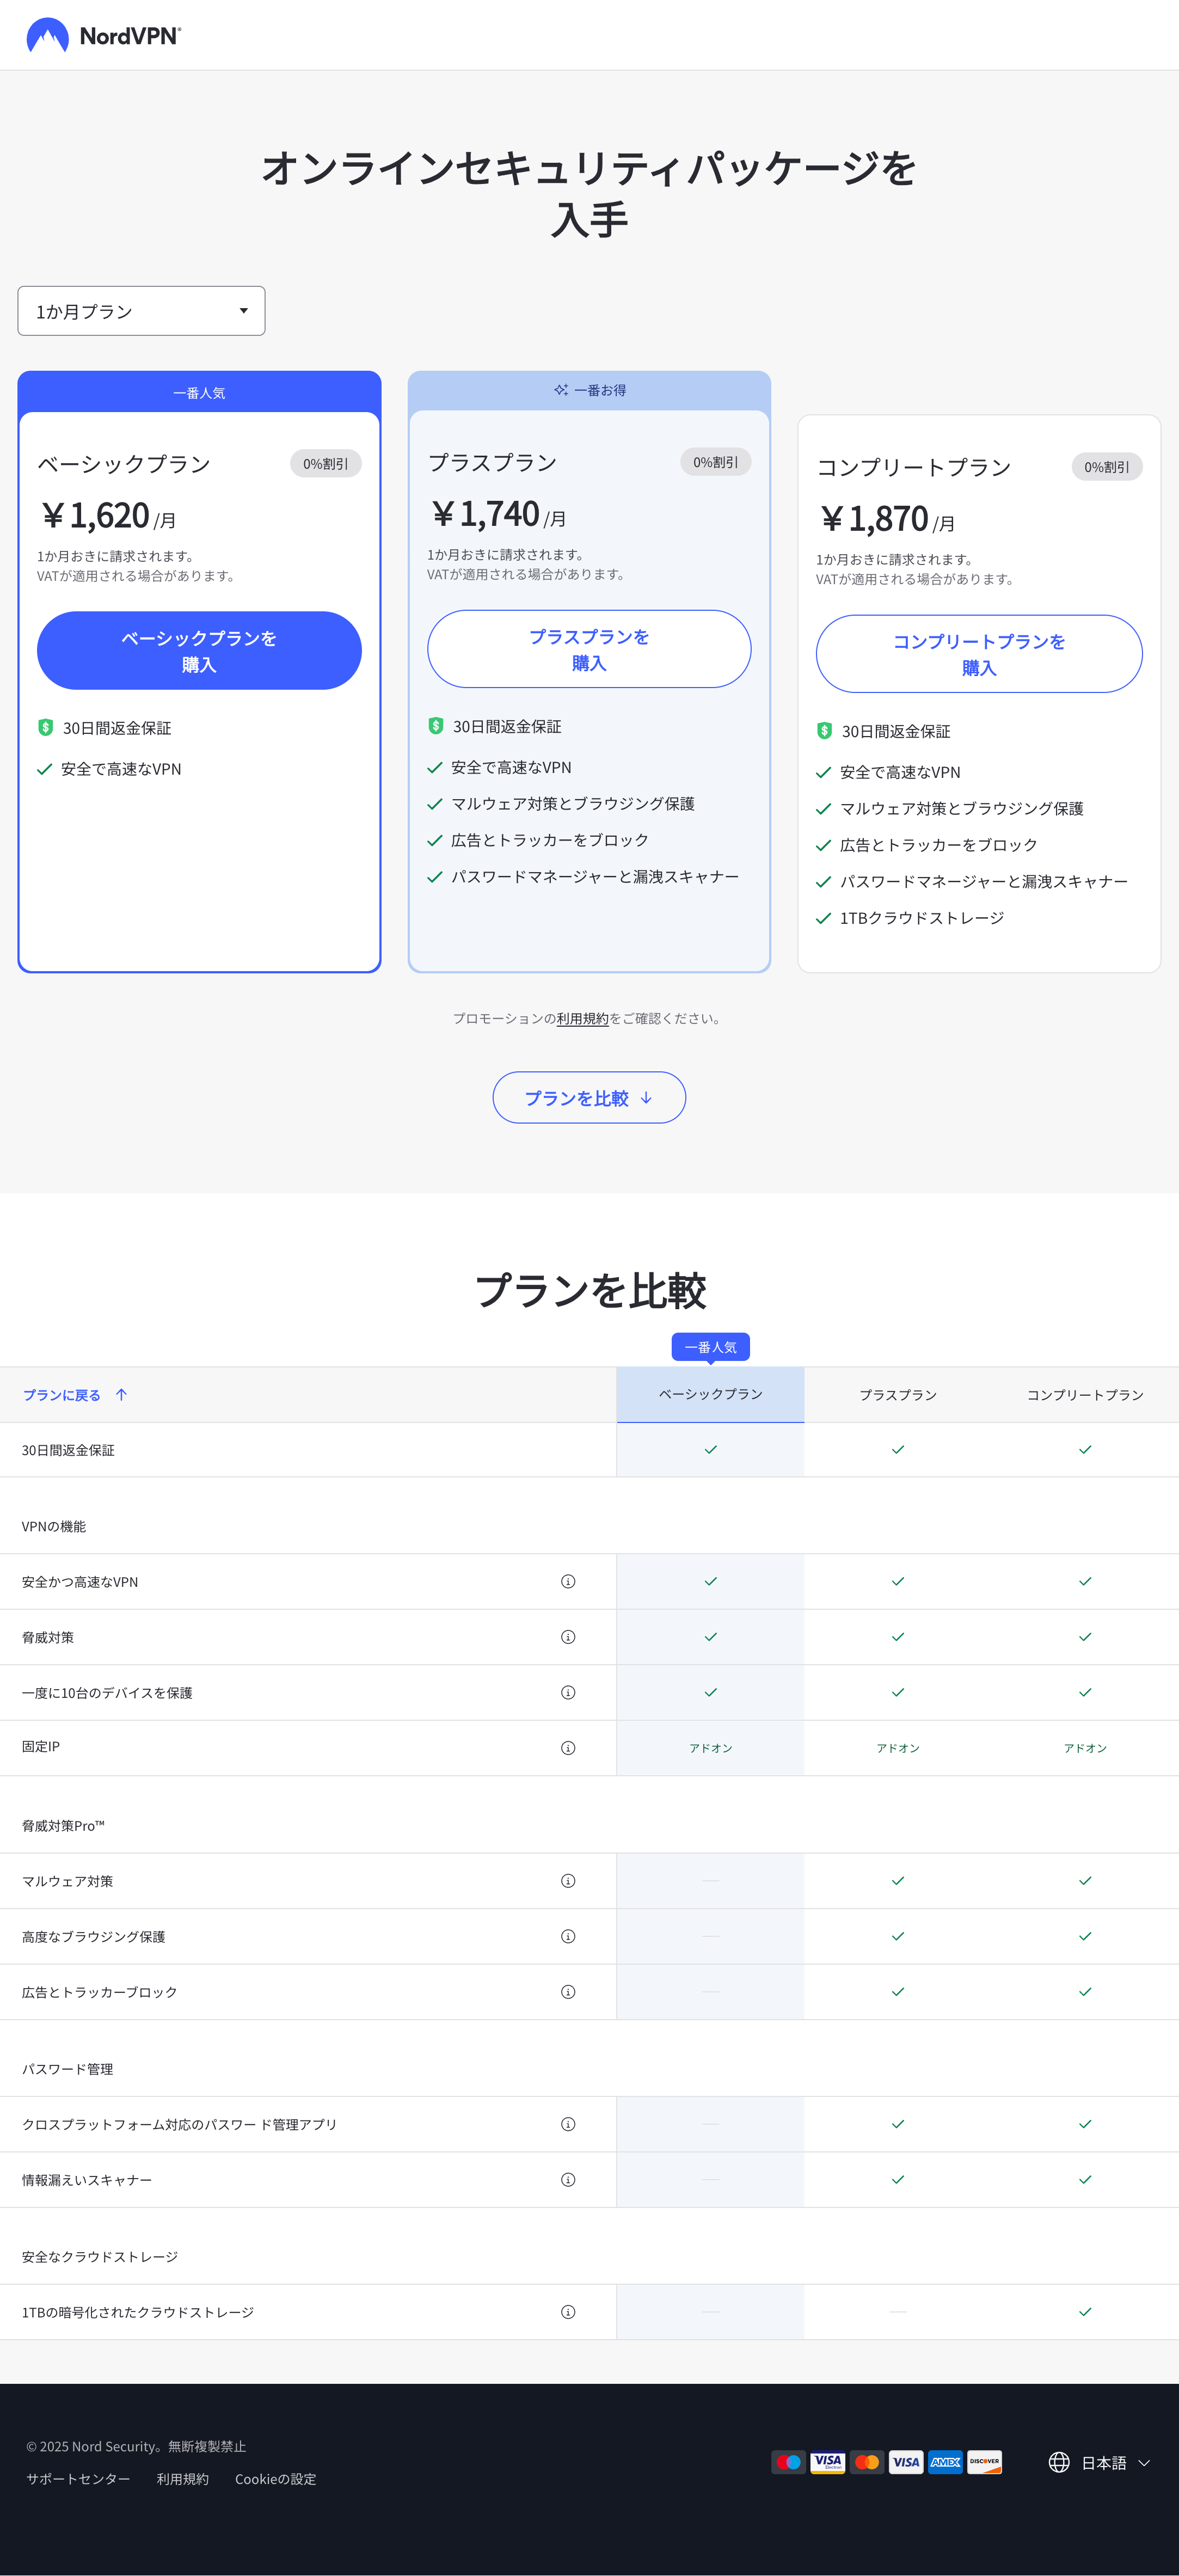Click info icon for 広告とトラッカーブロック row
Screen dimensions: 1179x2576
[568, 1992]
